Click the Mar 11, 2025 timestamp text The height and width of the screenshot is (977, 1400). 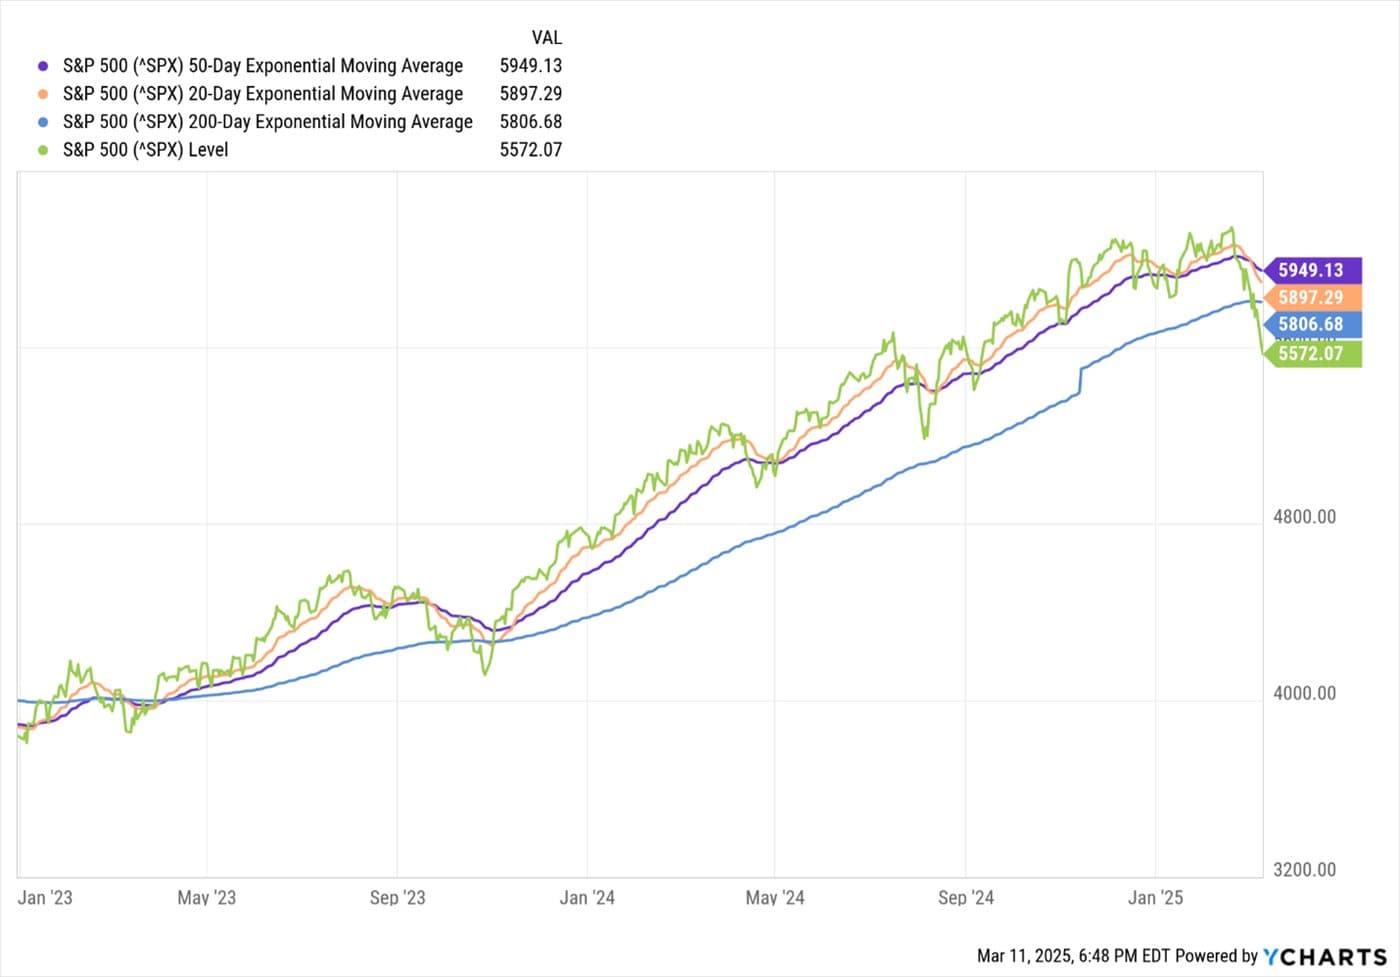1073,956
